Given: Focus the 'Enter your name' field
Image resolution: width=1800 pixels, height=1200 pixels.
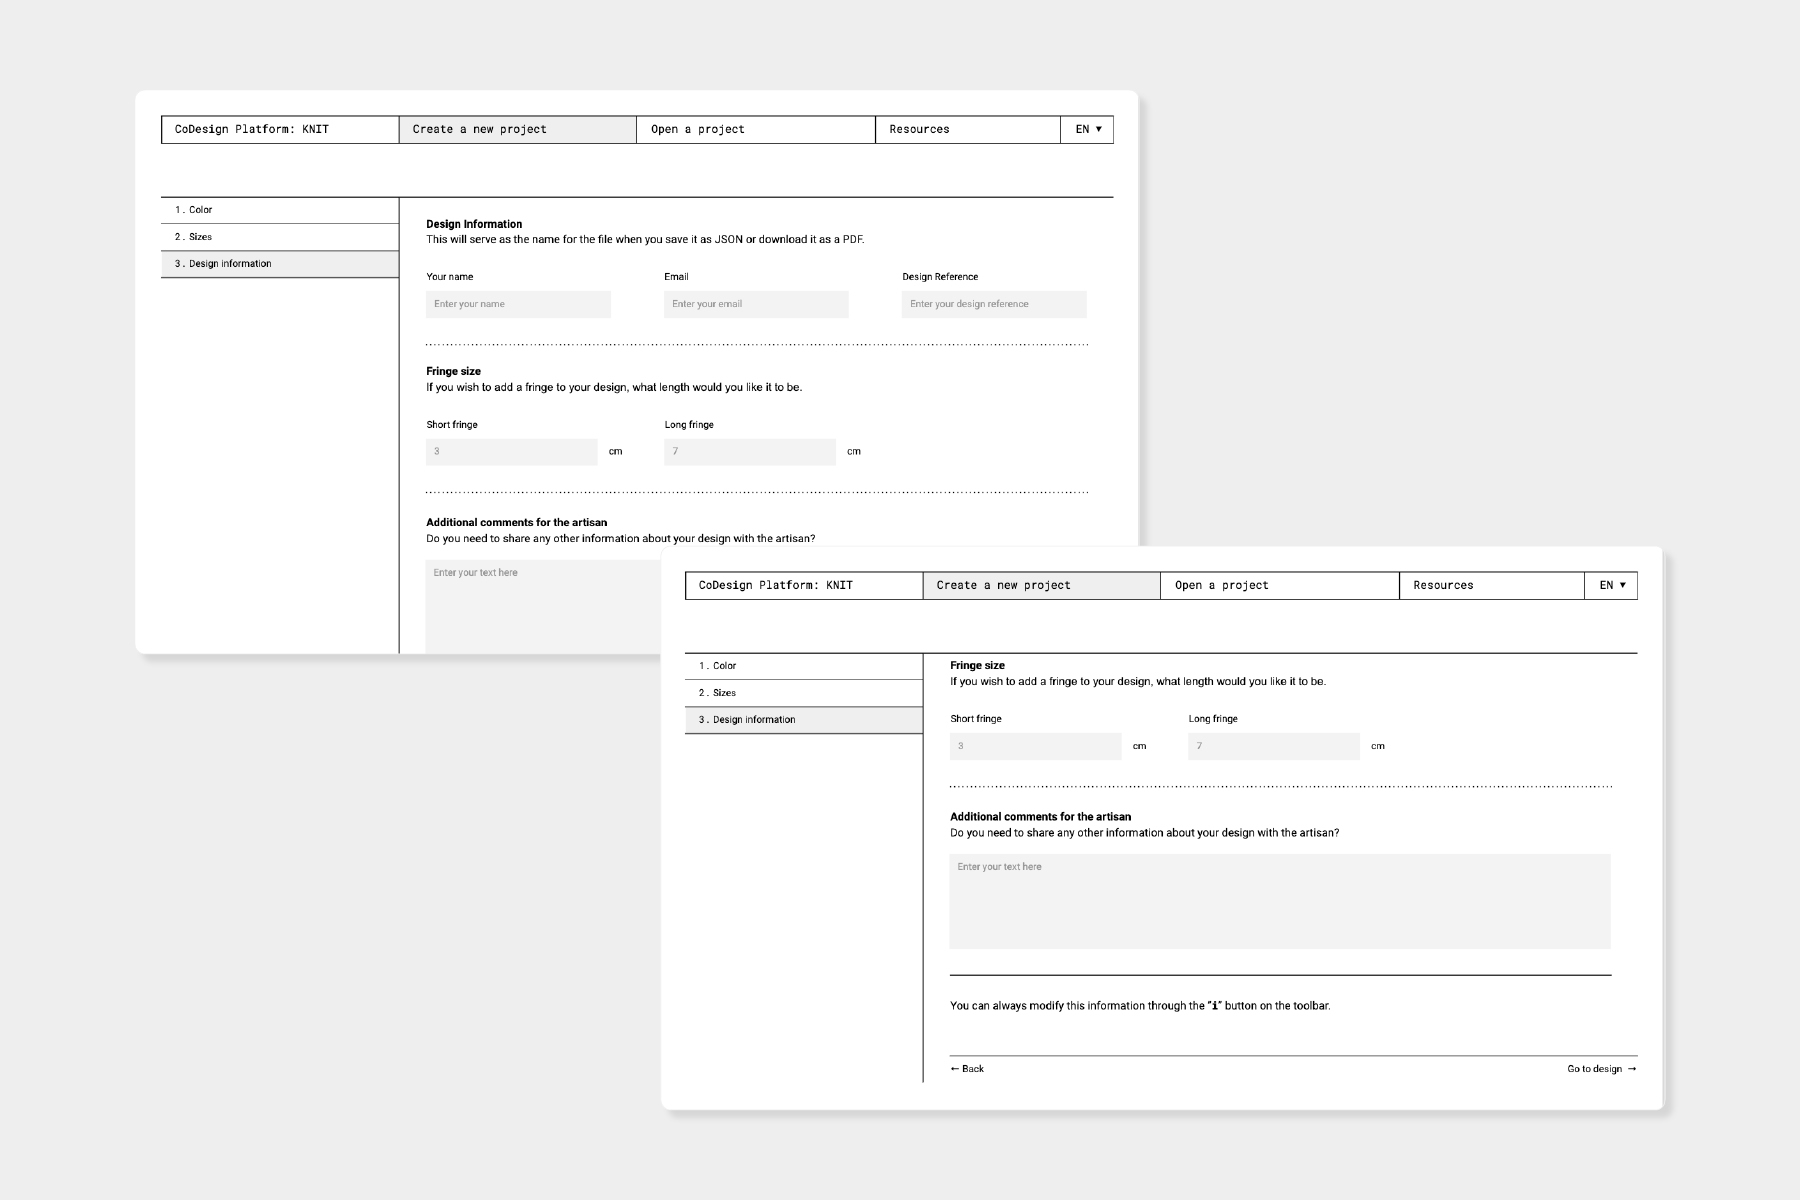Looking at the screenshot, I should click(518, 304).
